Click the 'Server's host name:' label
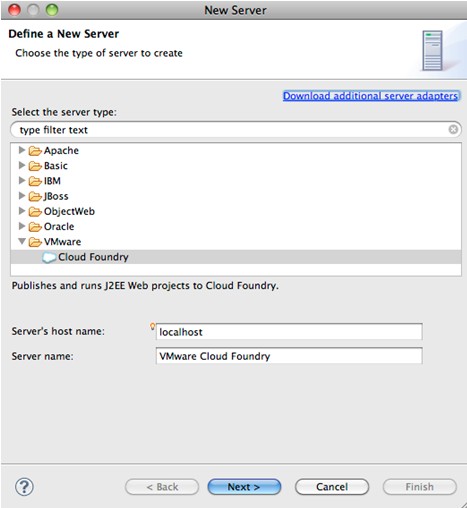The width and height of the screenshot is (467, 508). pos(58,331)
